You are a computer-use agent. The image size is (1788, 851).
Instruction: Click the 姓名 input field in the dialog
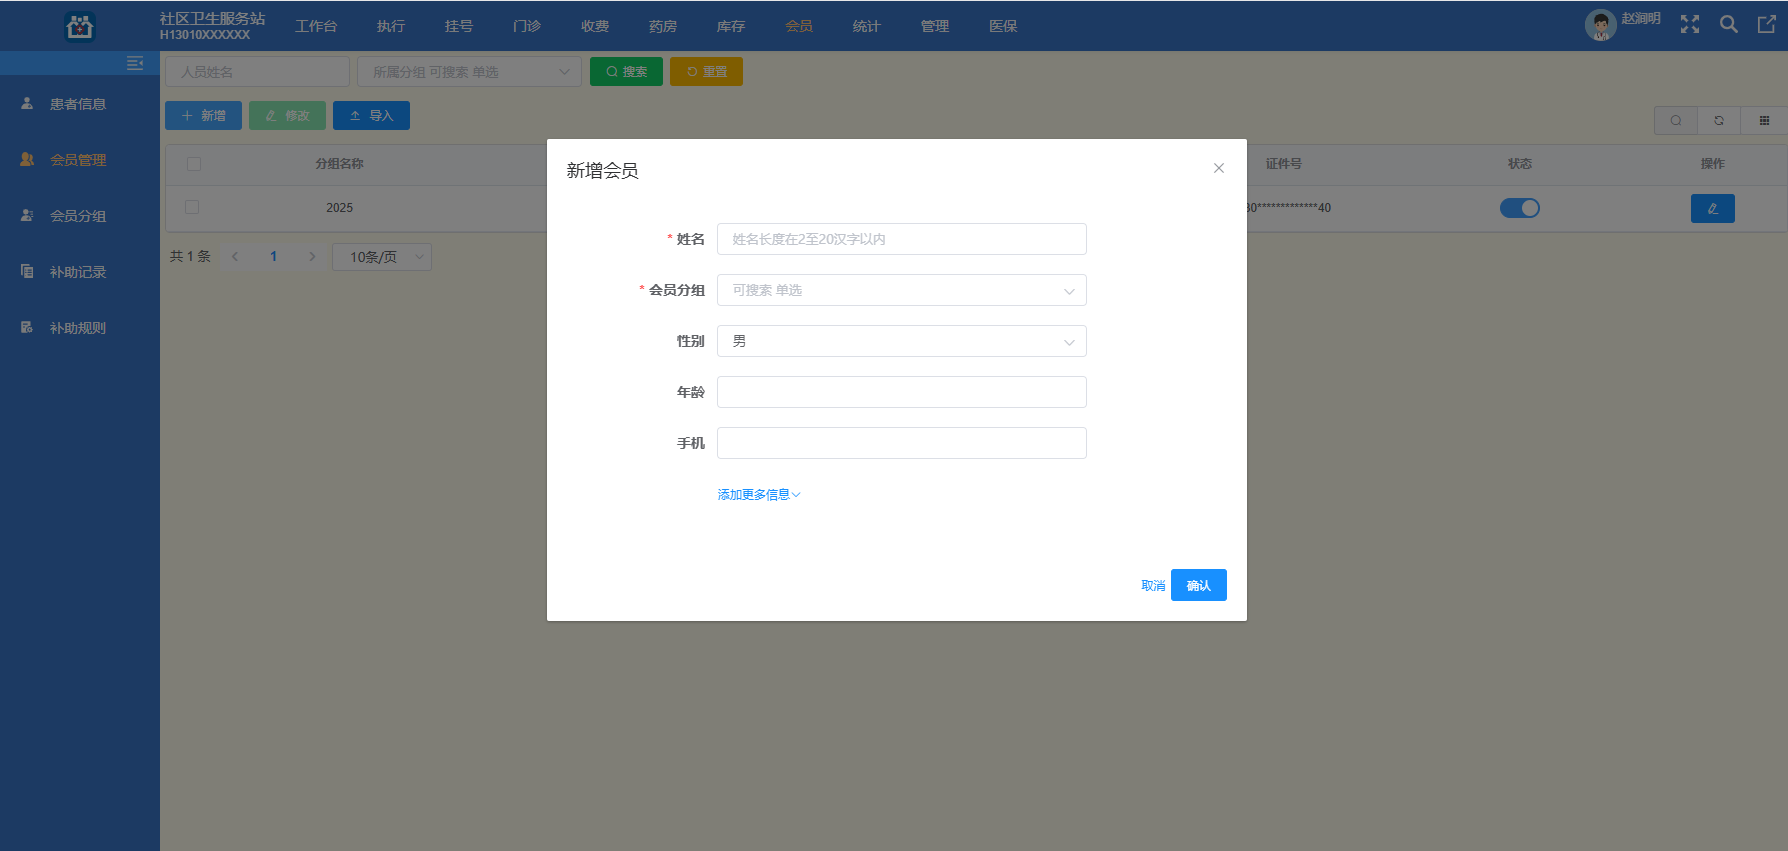tap(902, 239)
